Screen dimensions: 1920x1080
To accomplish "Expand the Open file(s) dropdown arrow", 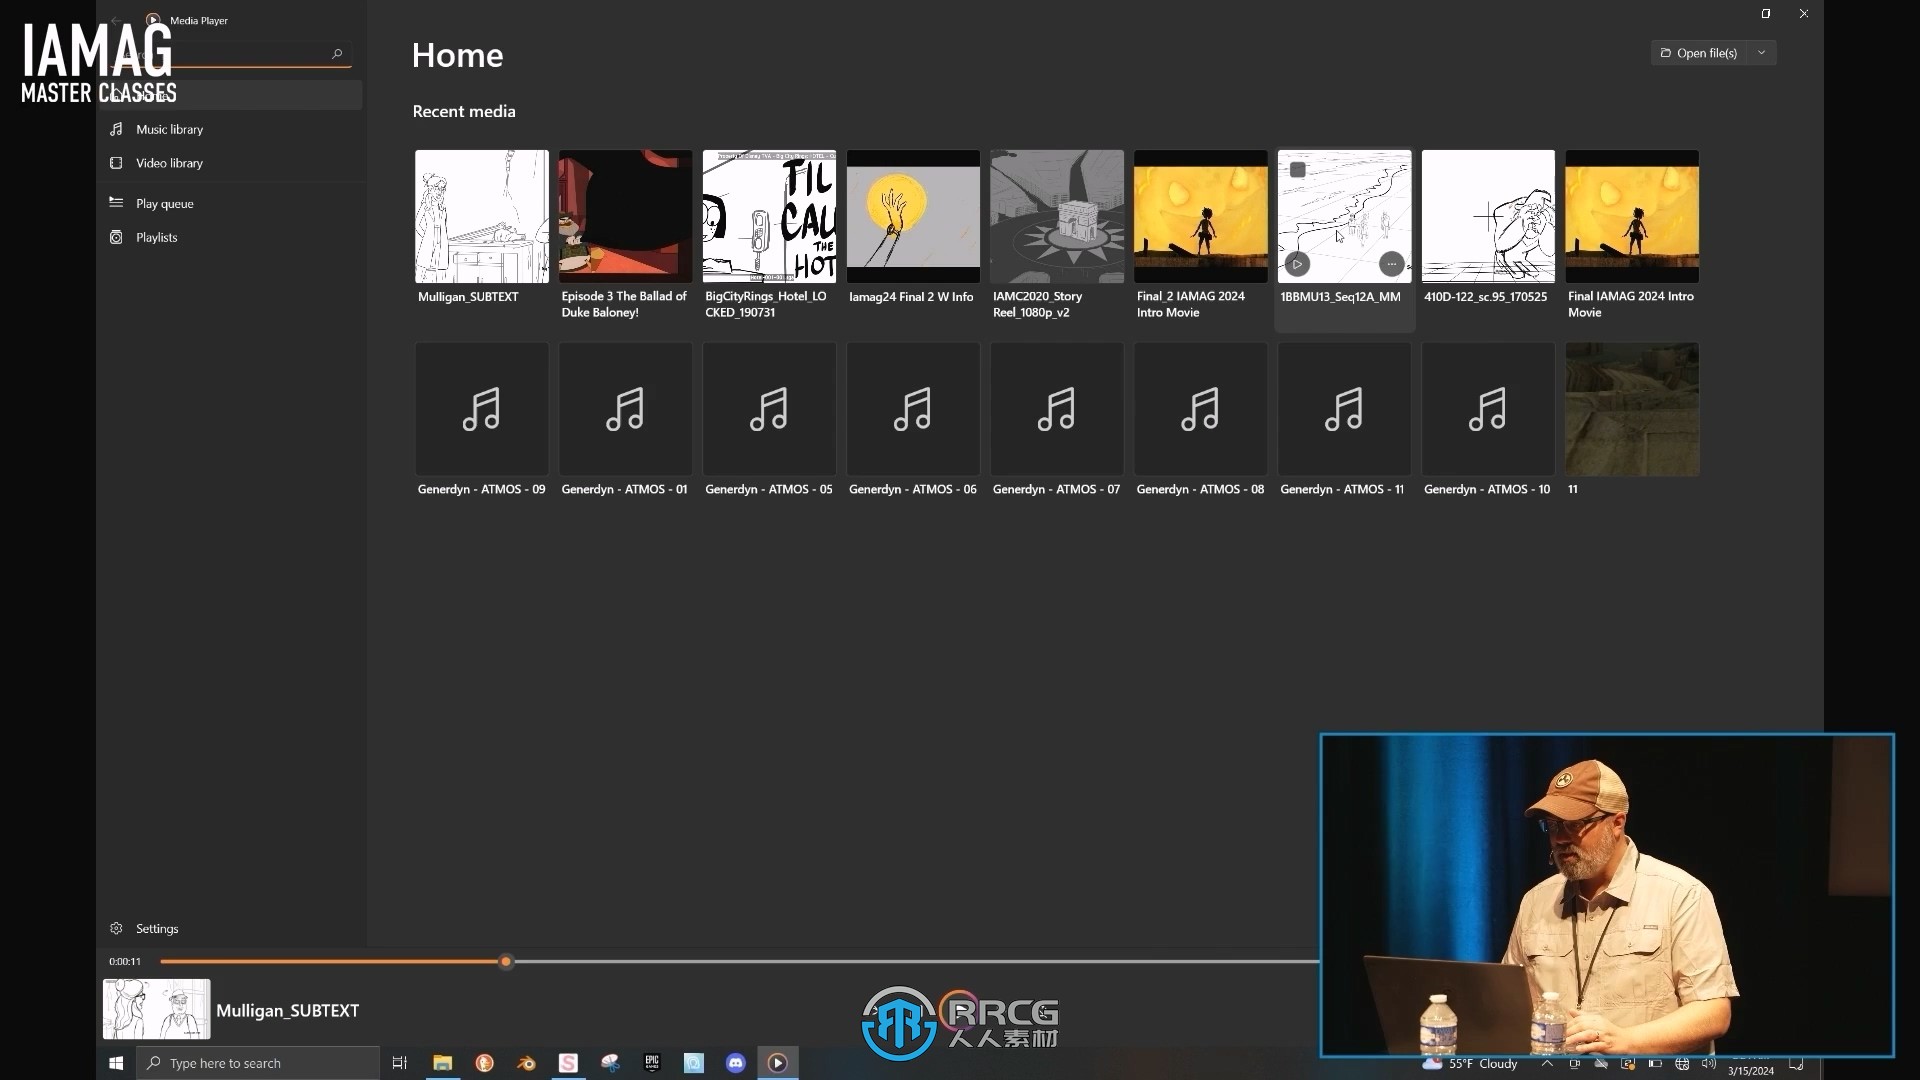I will pyautogui.click(x=1762, y=53).
